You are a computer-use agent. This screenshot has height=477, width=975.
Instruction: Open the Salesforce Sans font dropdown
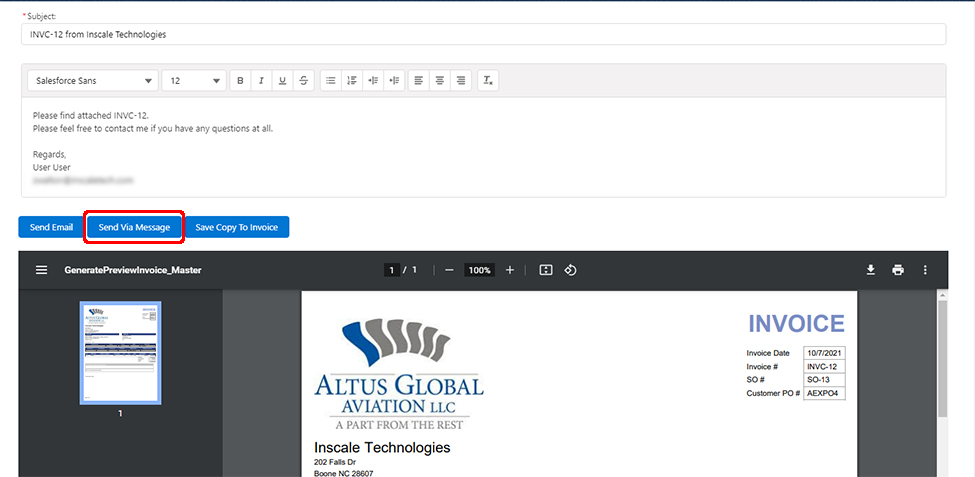click(x=93, y=81)
